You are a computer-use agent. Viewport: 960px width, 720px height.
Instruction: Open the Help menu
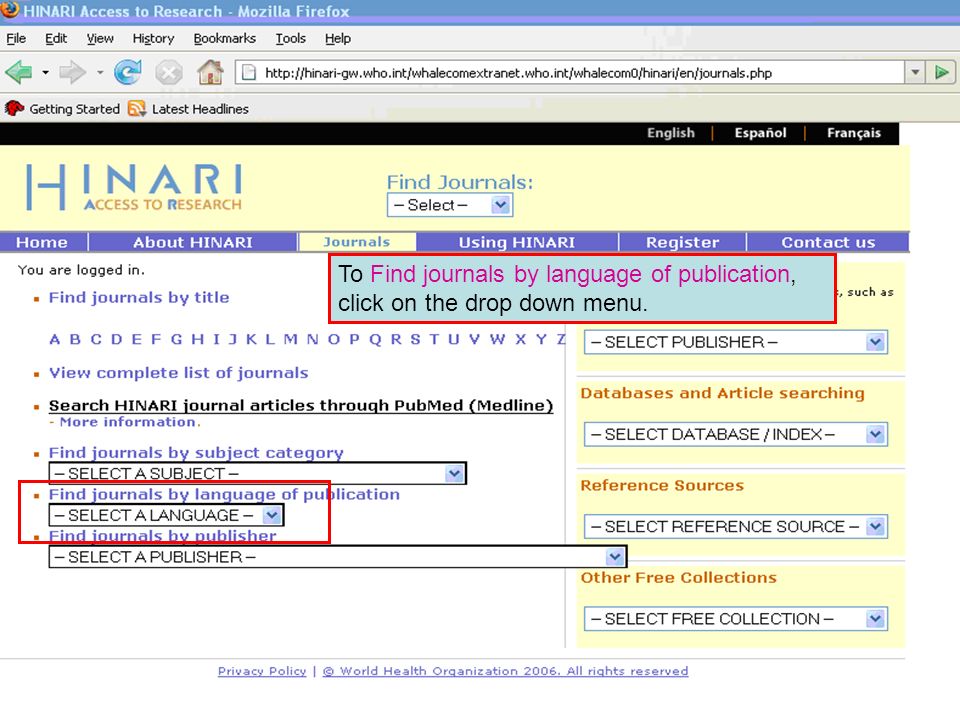pos(337,39)
